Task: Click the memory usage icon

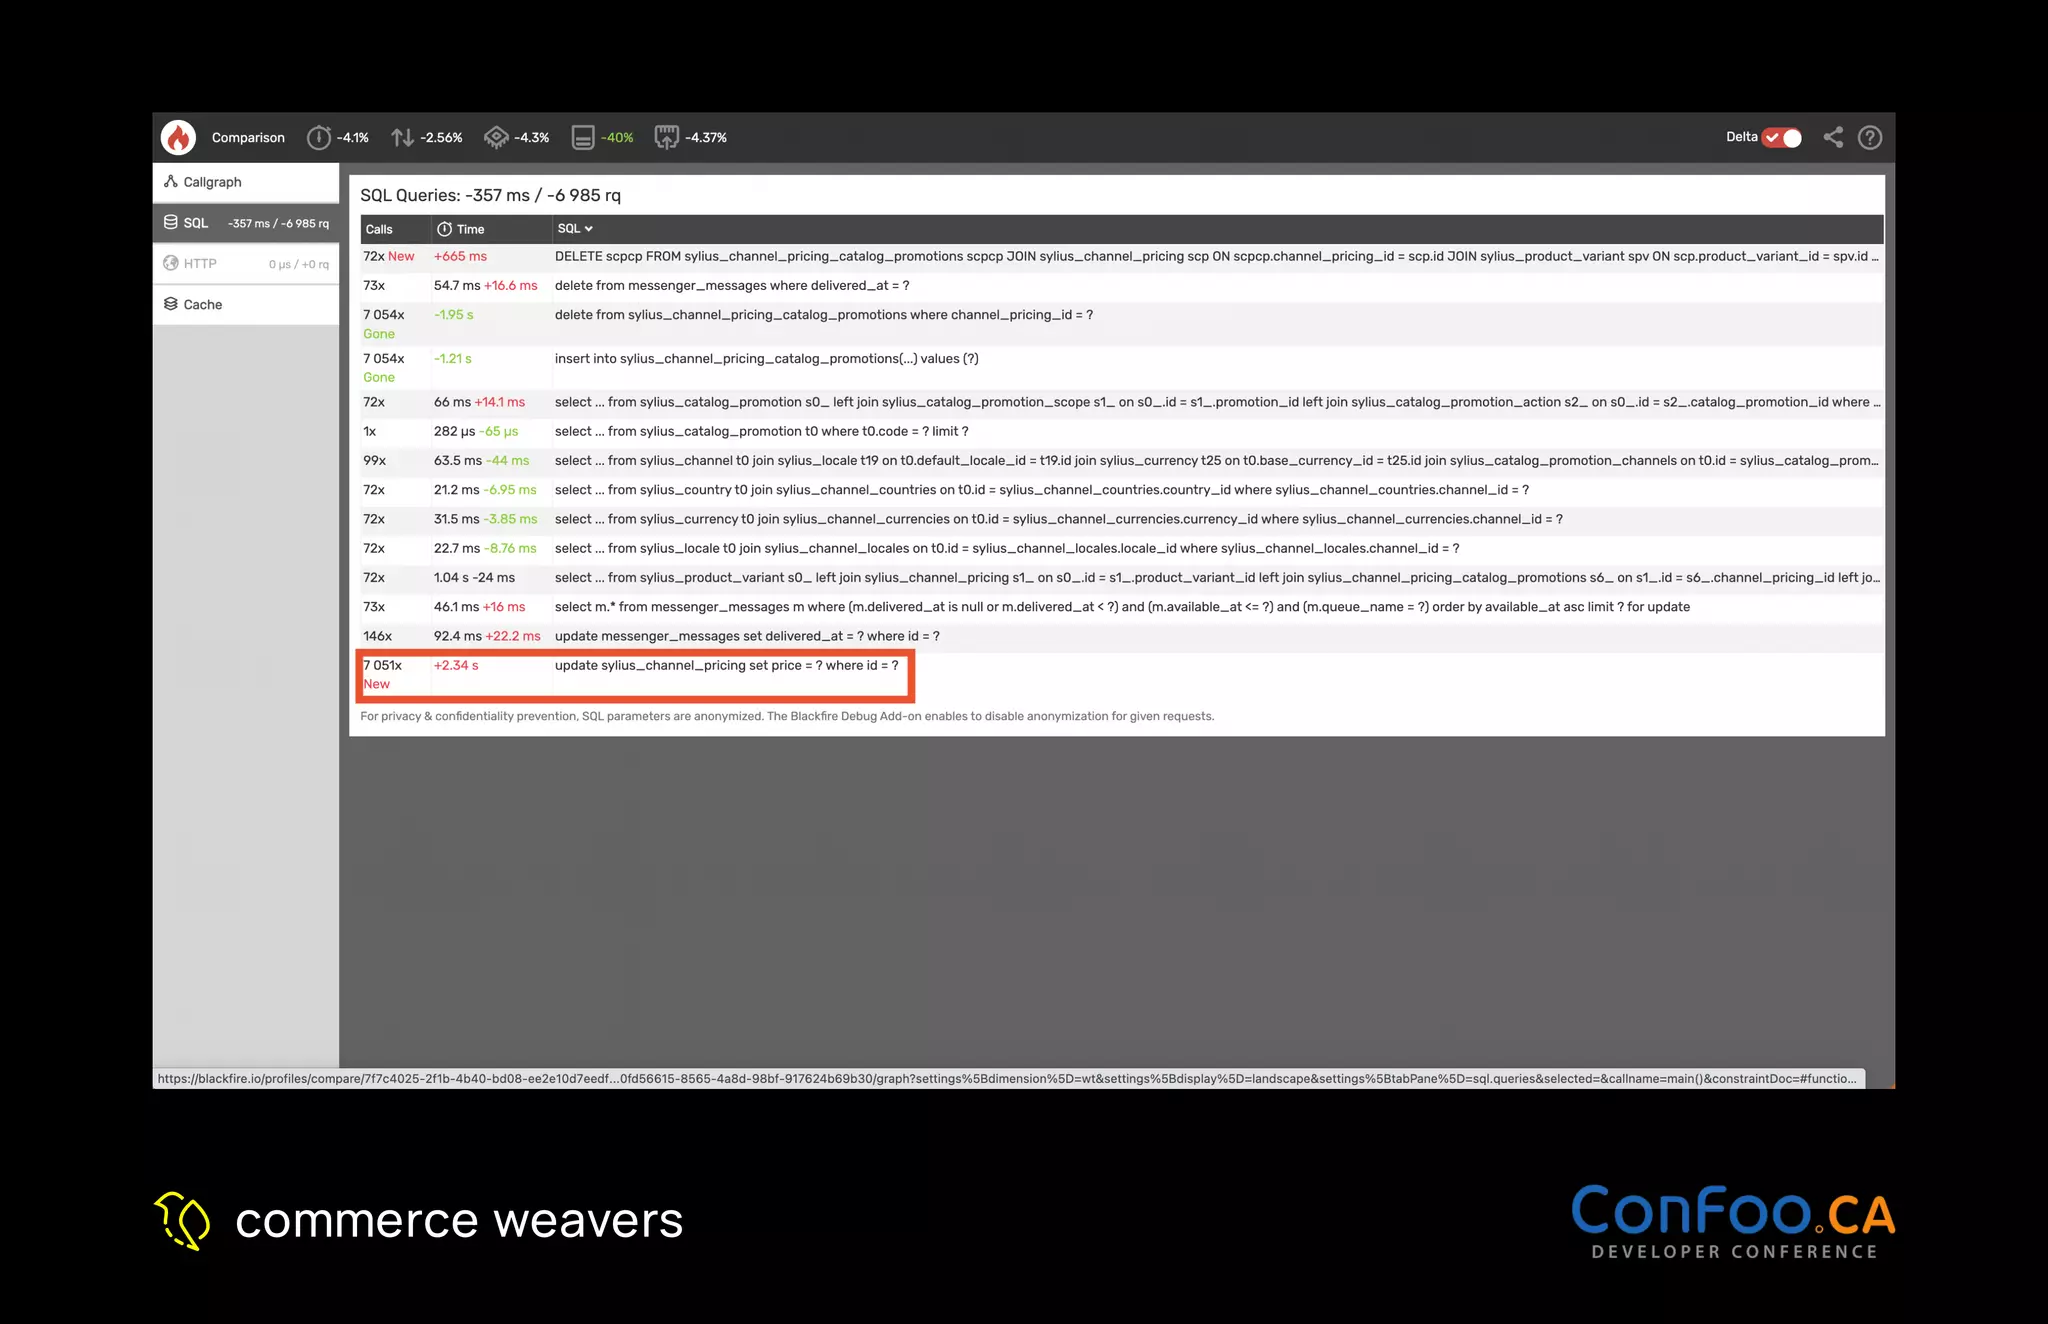Action: (x=583, y=138)
